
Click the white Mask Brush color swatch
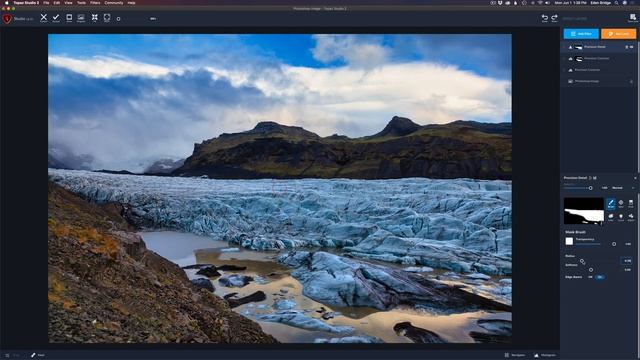(x=569, y=241)
